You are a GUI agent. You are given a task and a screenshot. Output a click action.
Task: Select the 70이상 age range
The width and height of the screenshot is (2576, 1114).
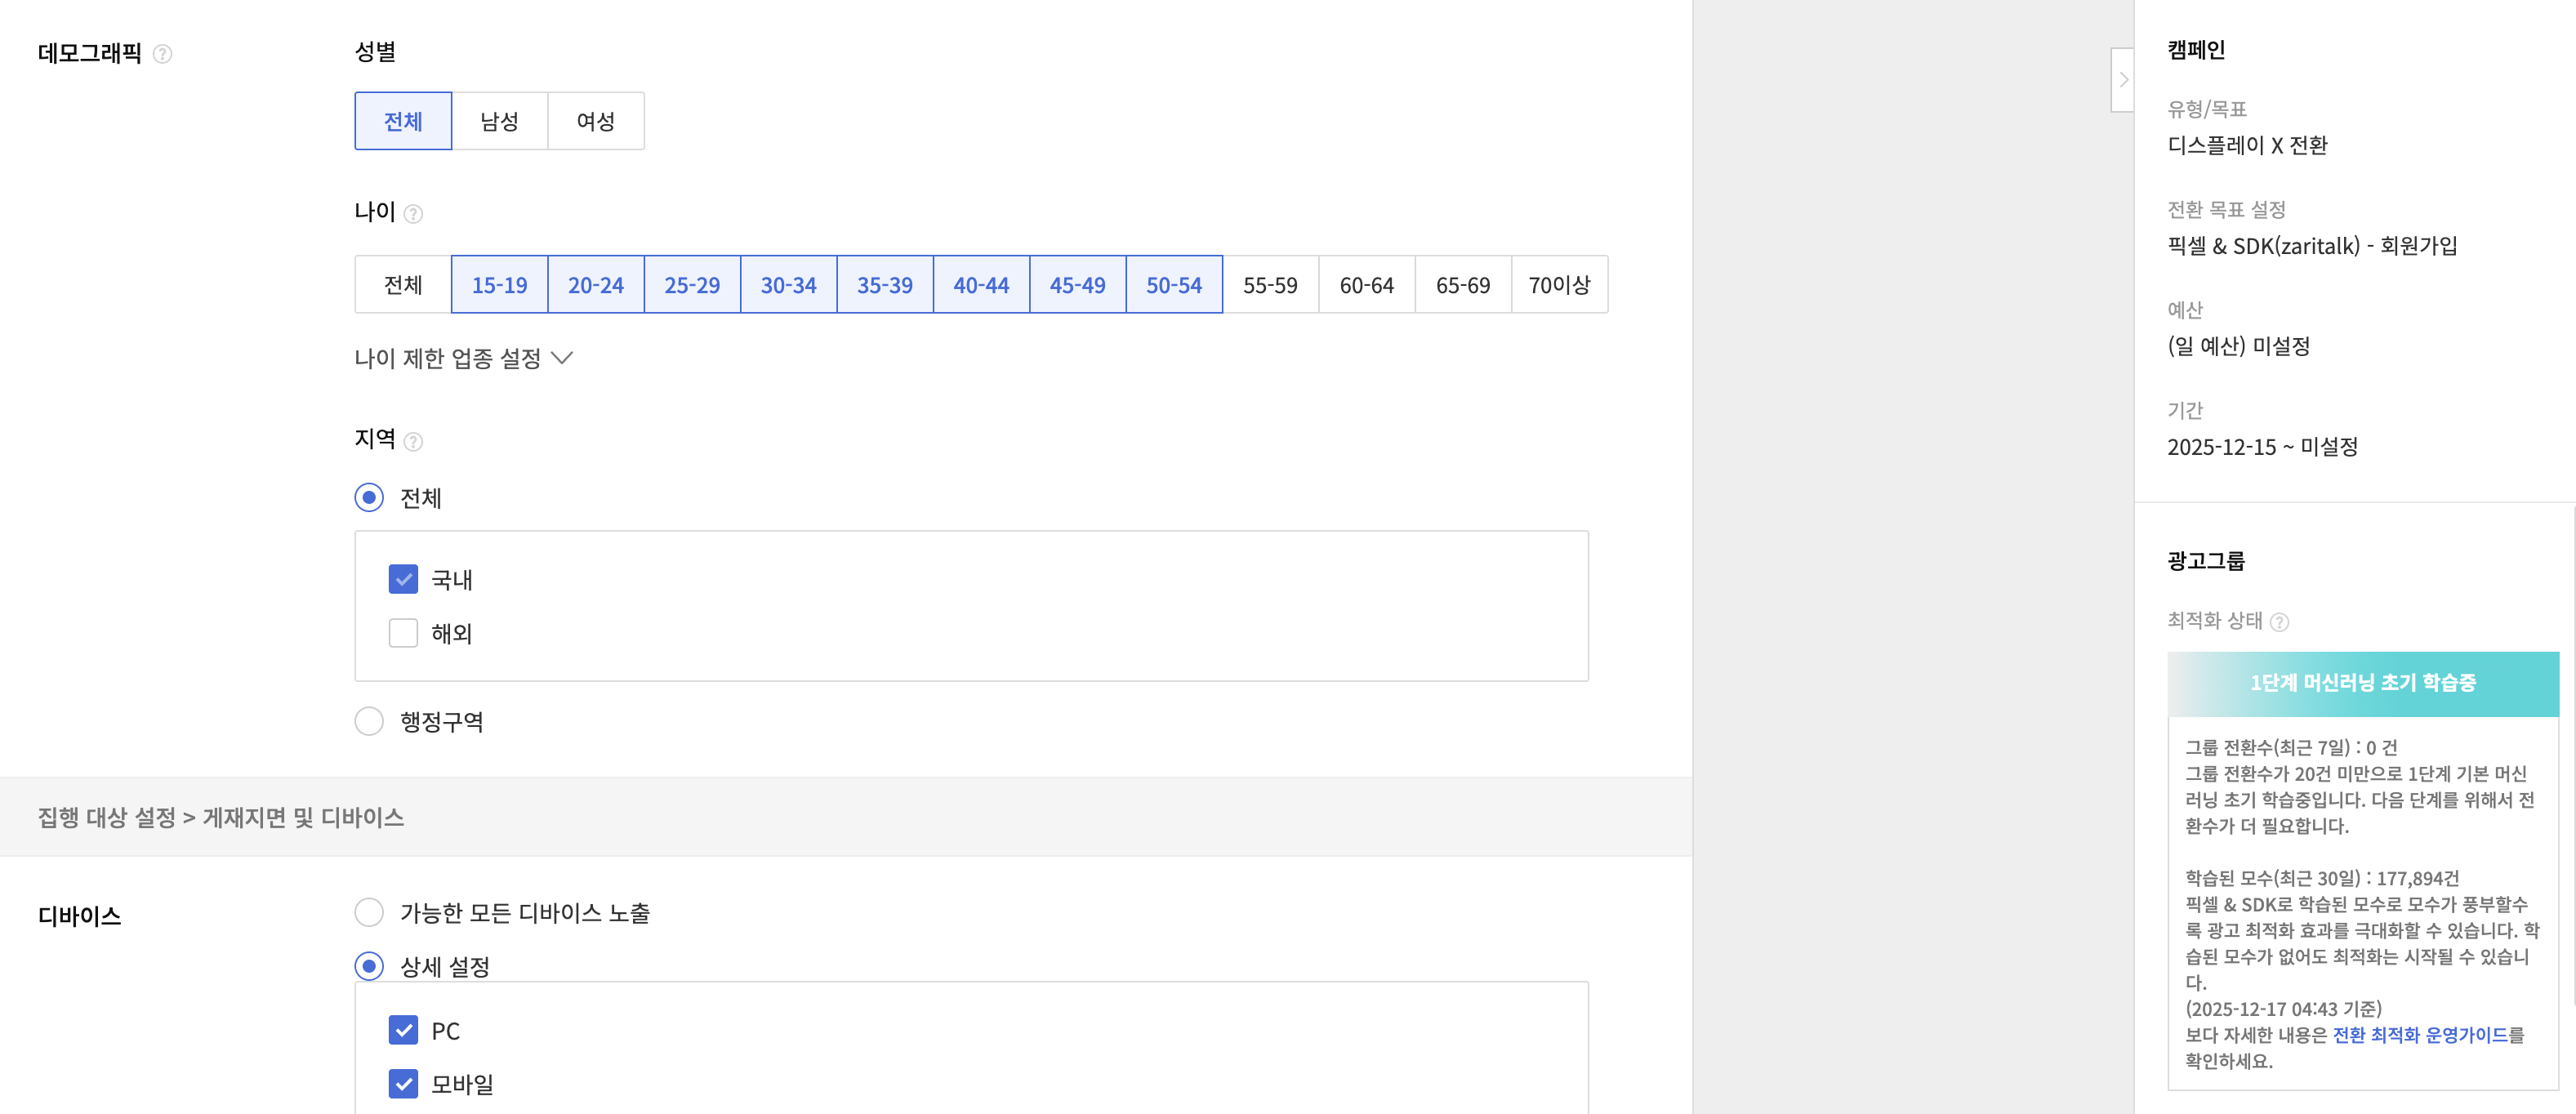1559,285
